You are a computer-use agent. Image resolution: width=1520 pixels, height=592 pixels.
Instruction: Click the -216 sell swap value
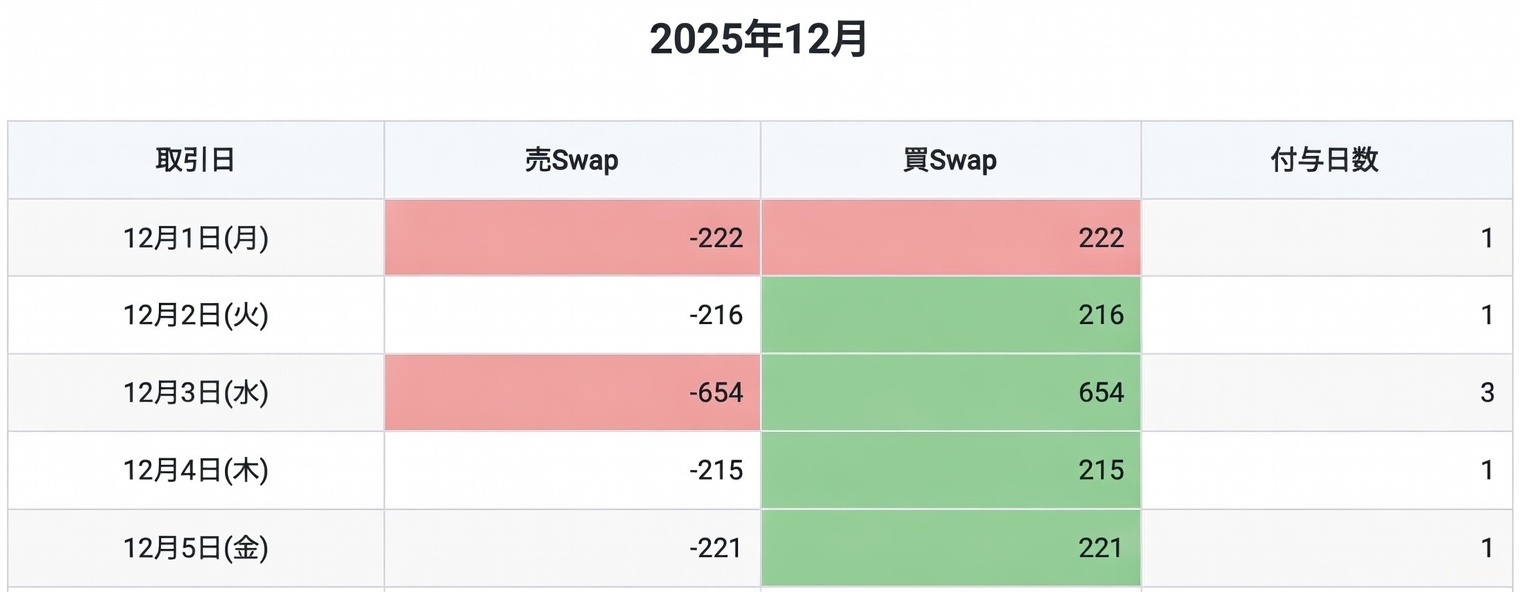point(716,316)
